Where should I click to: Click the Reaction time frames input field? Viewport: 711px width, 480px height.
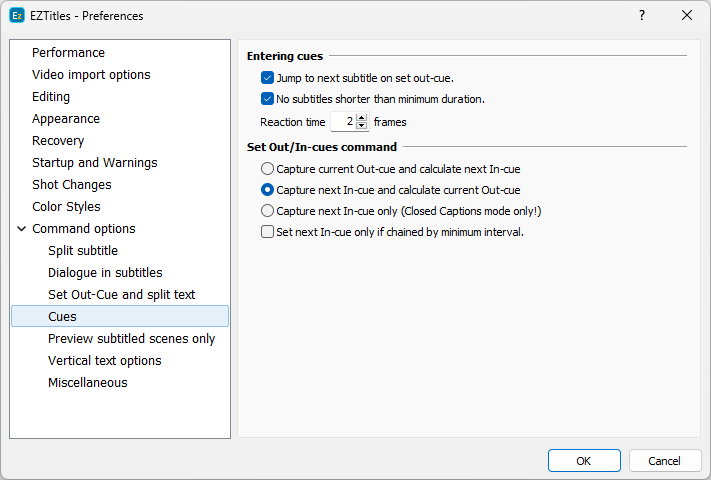[343, 122]
